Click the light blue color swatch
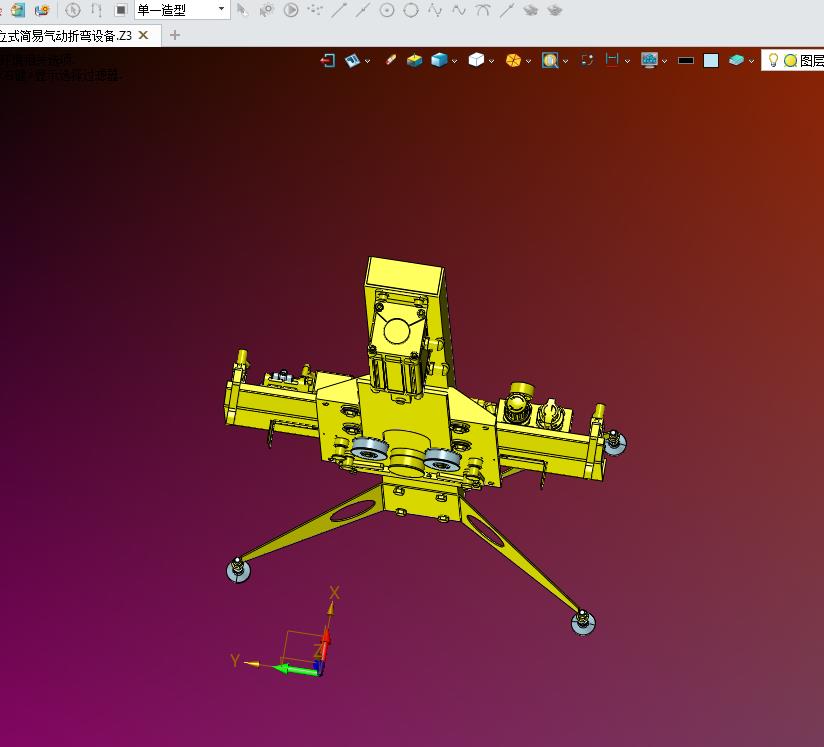The width and height of the screenshot is (824, 747). coord(711,61)
